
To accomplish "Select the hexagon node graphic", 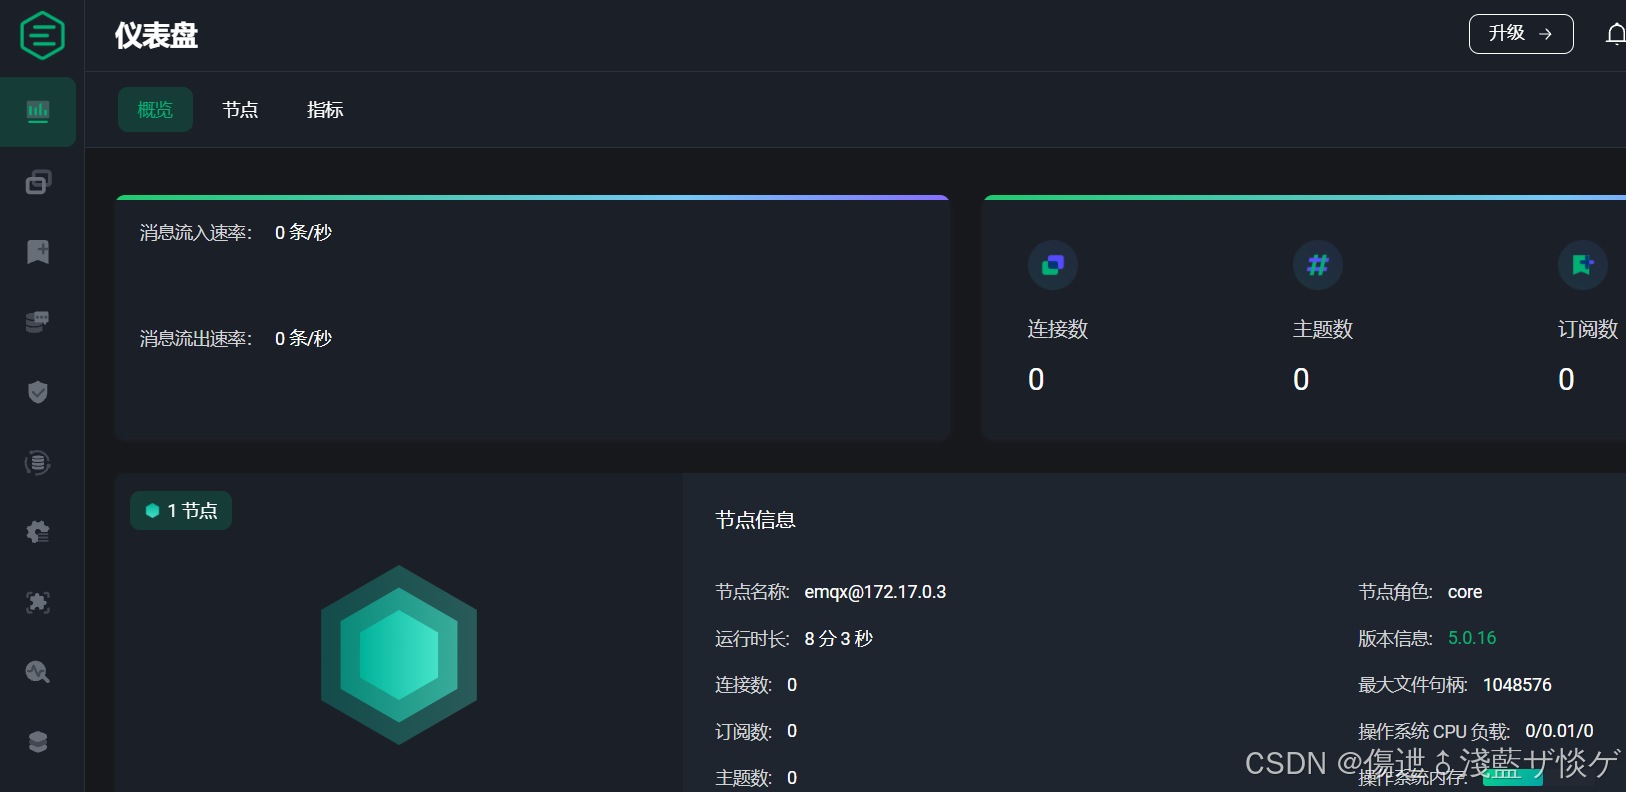I will [x=399, y=655].
